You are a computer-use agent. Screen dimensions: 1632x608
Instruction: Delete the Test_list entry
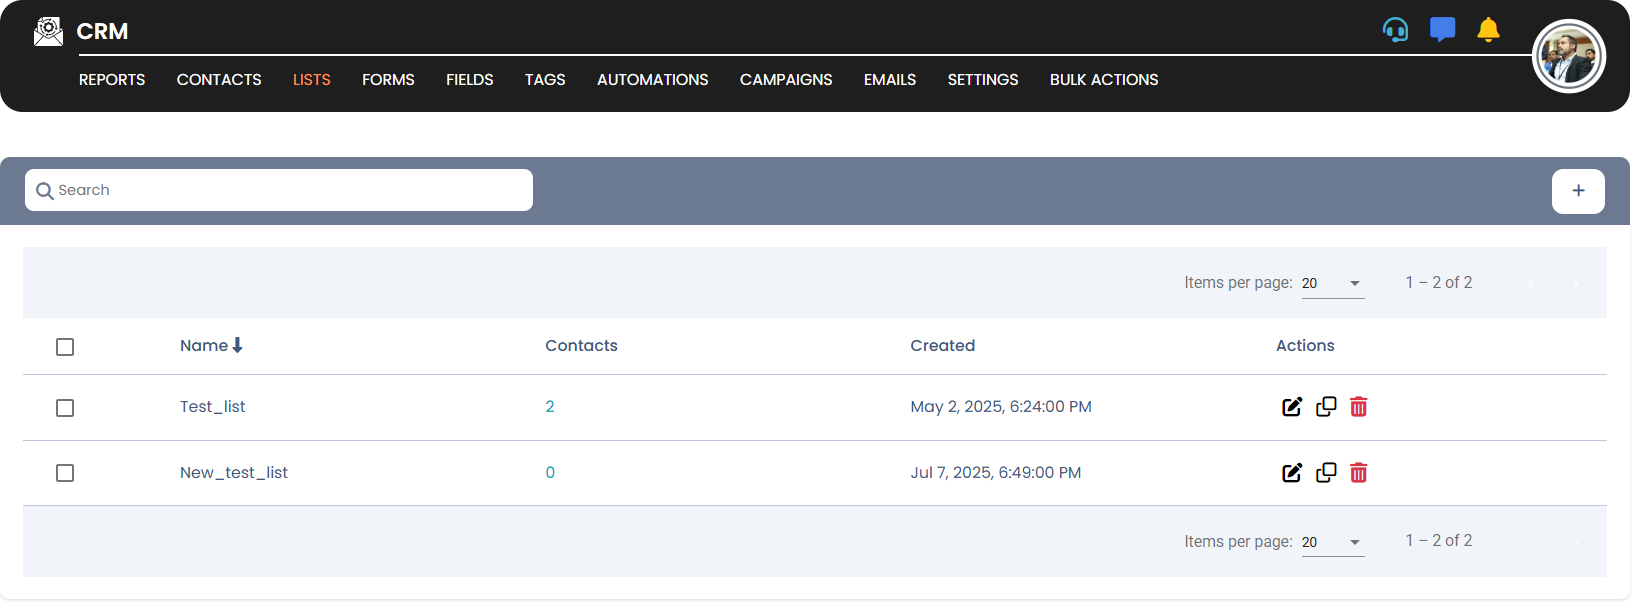point(1358,407)
